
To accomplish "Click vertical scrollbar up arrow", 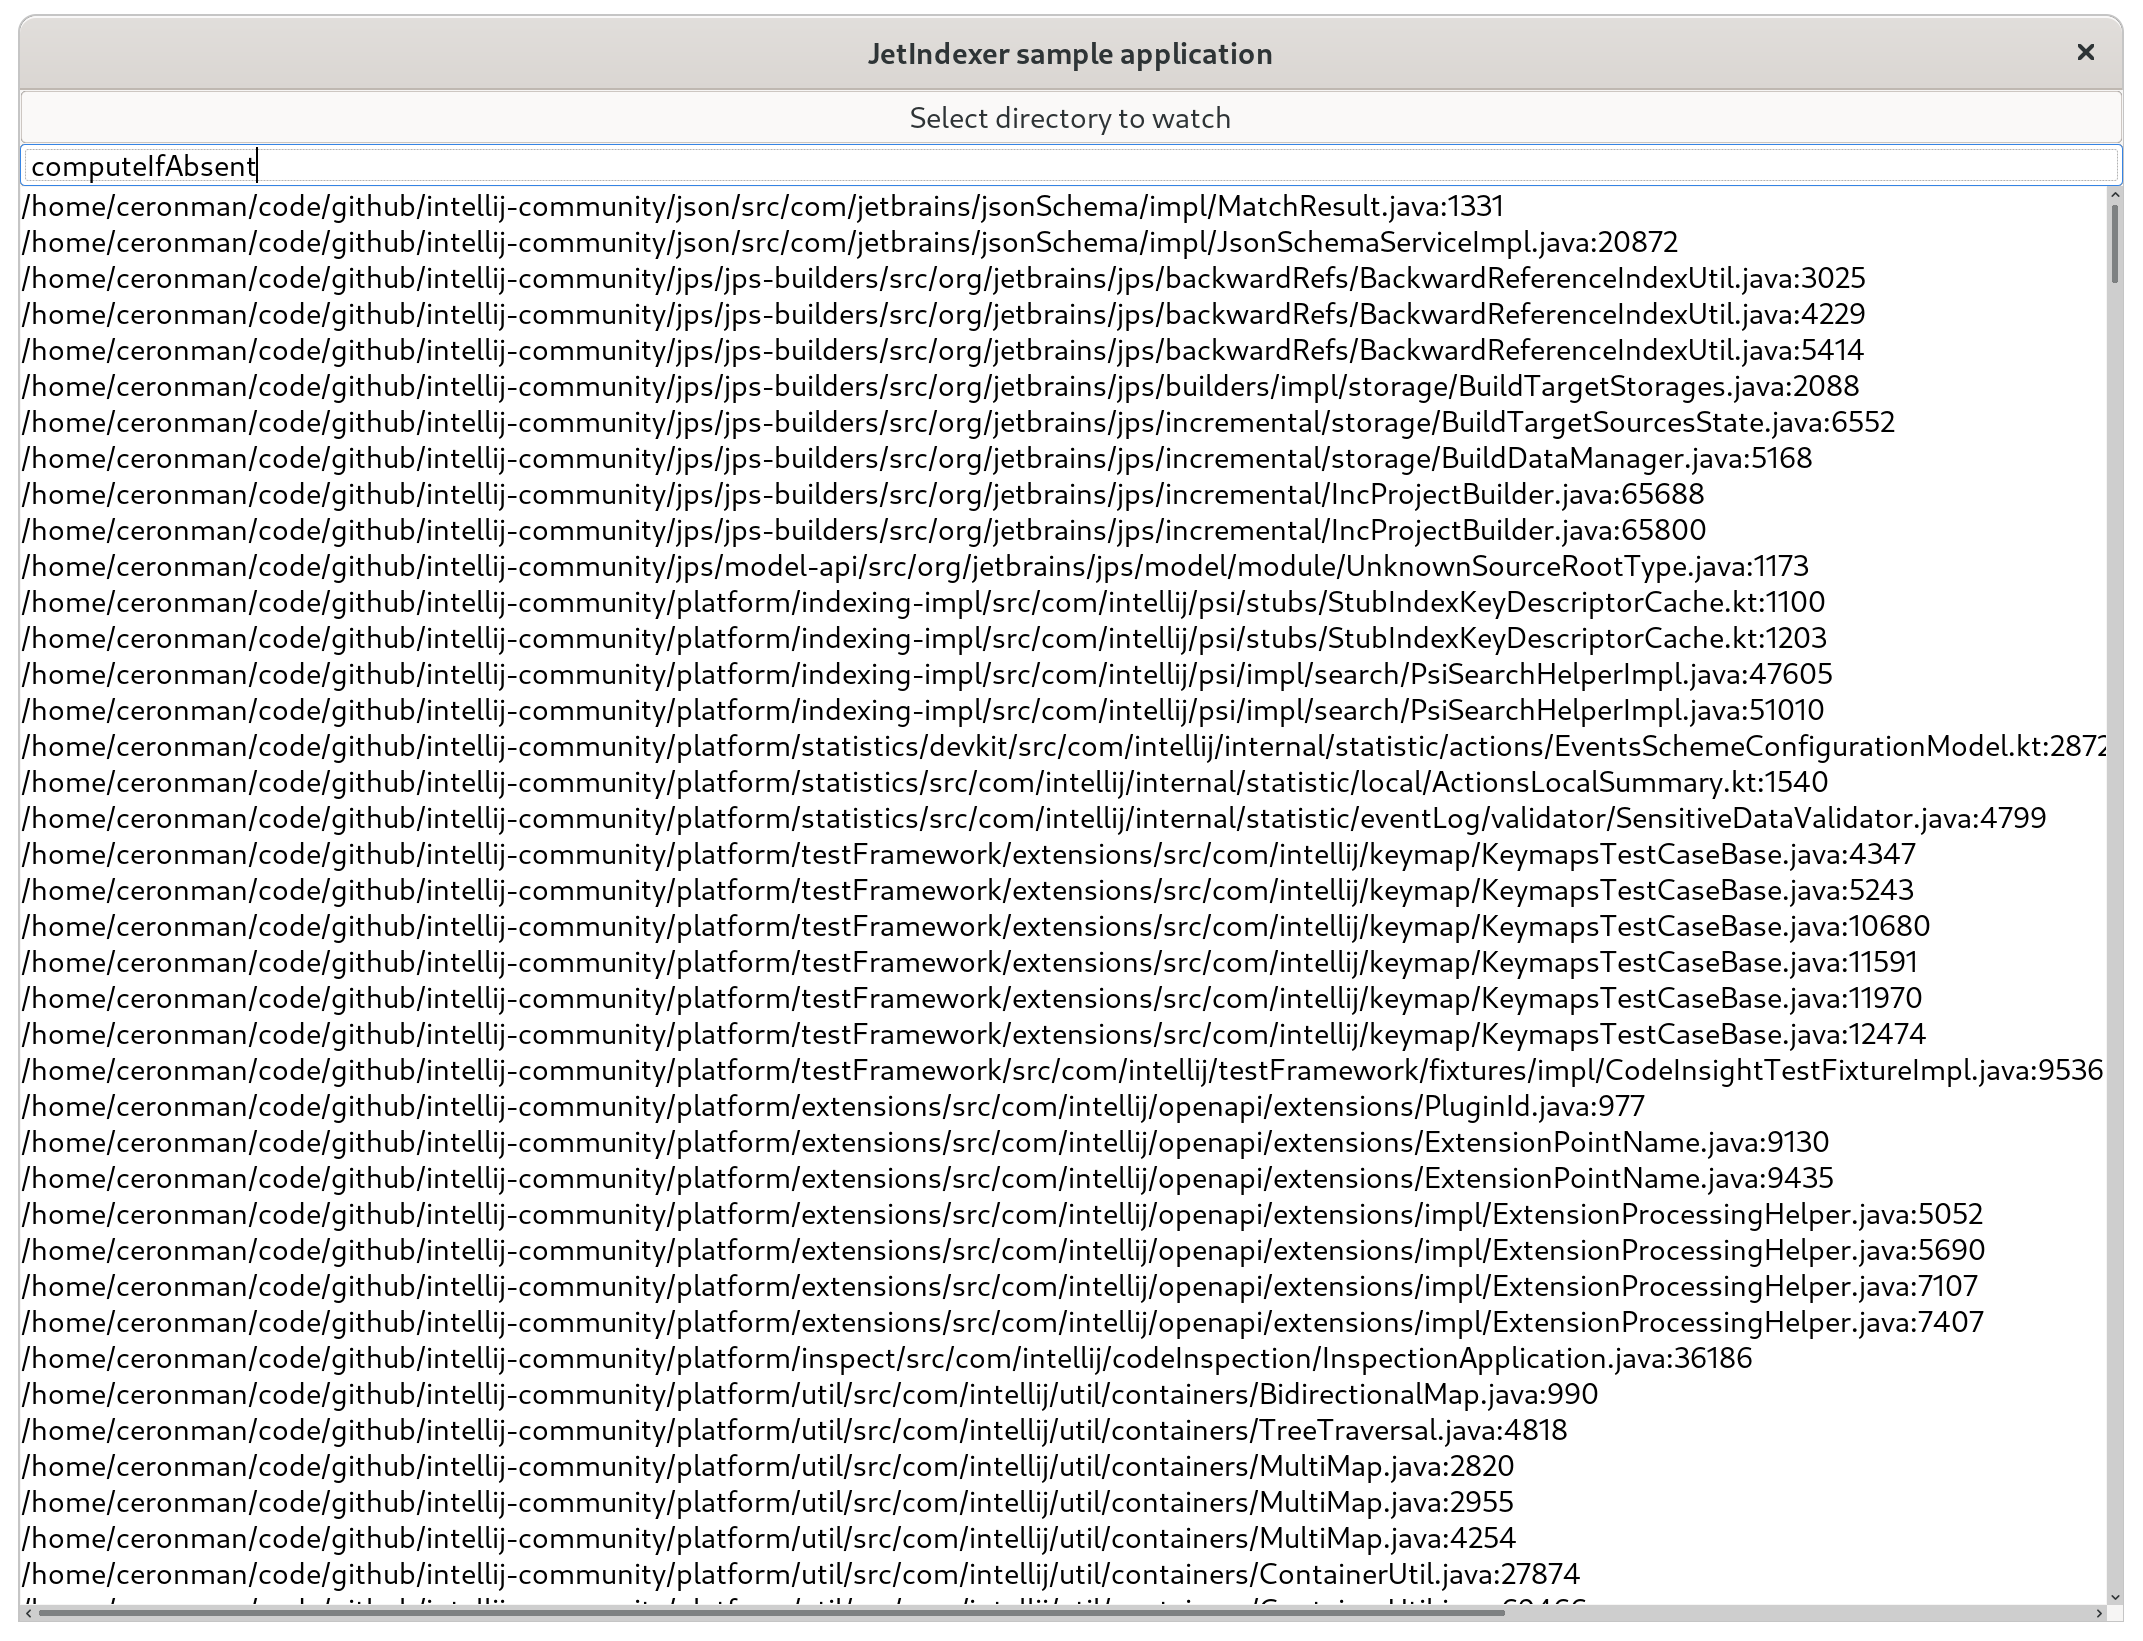I will pos(2114,196).
